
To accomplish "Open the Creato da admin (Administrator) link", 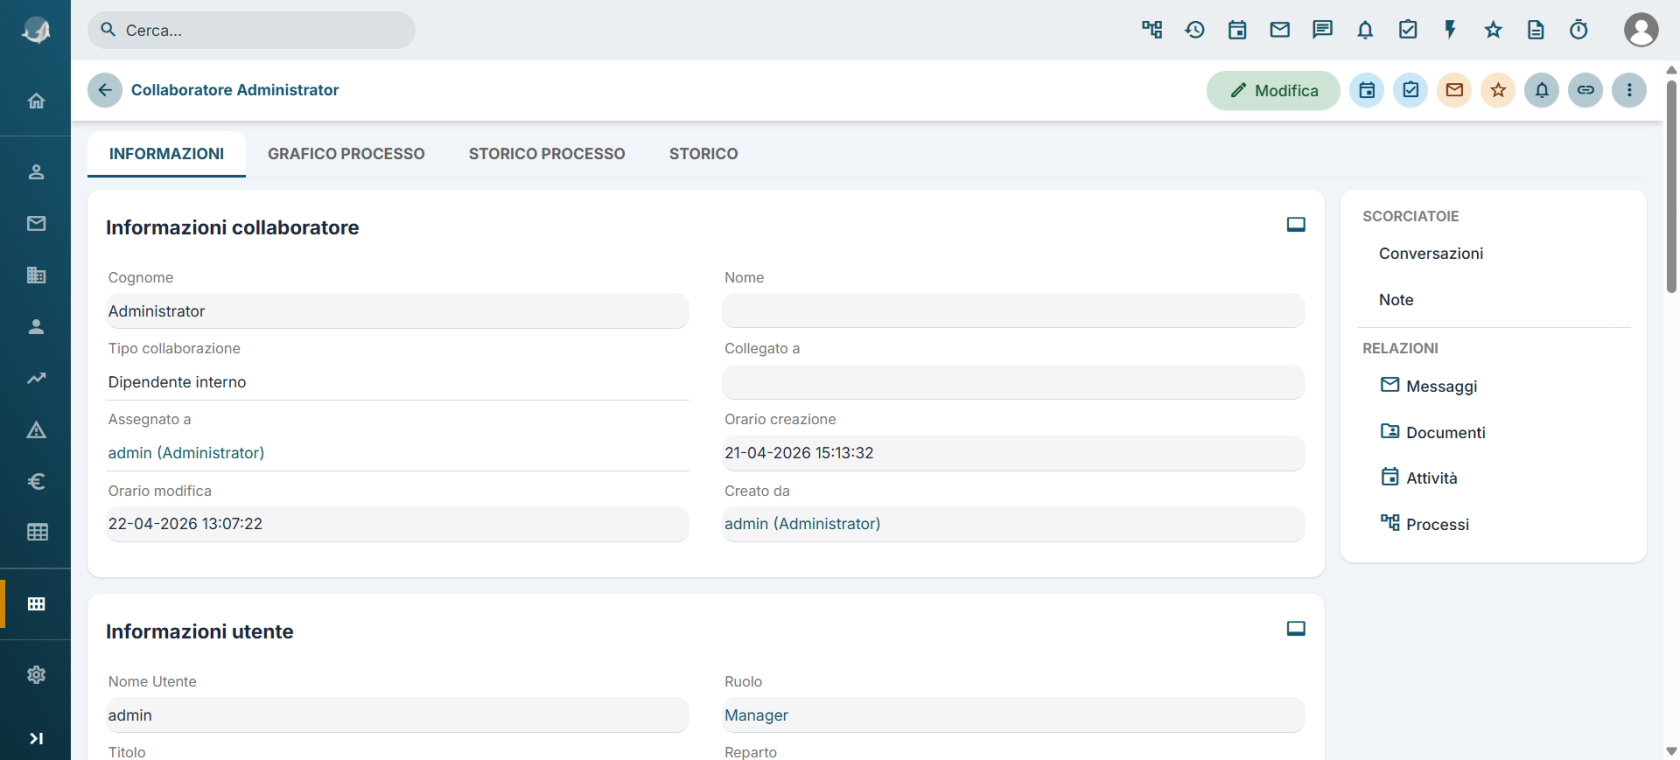I will (802, 524).
